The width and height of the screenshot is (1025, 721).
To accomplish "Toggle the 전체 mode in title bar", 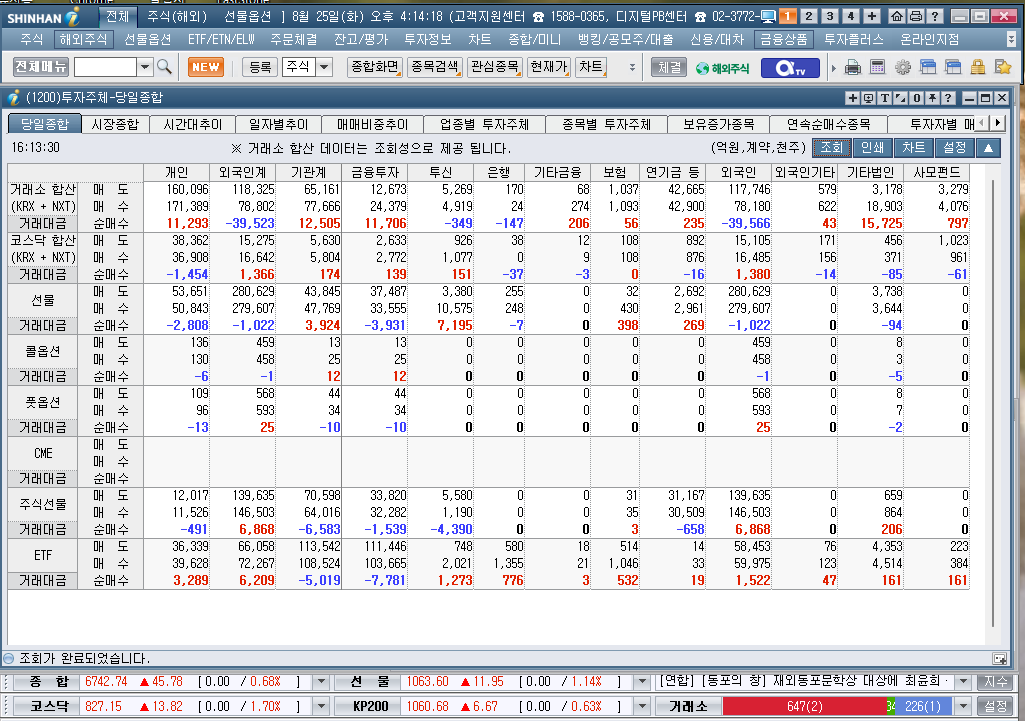I will 118,16.
